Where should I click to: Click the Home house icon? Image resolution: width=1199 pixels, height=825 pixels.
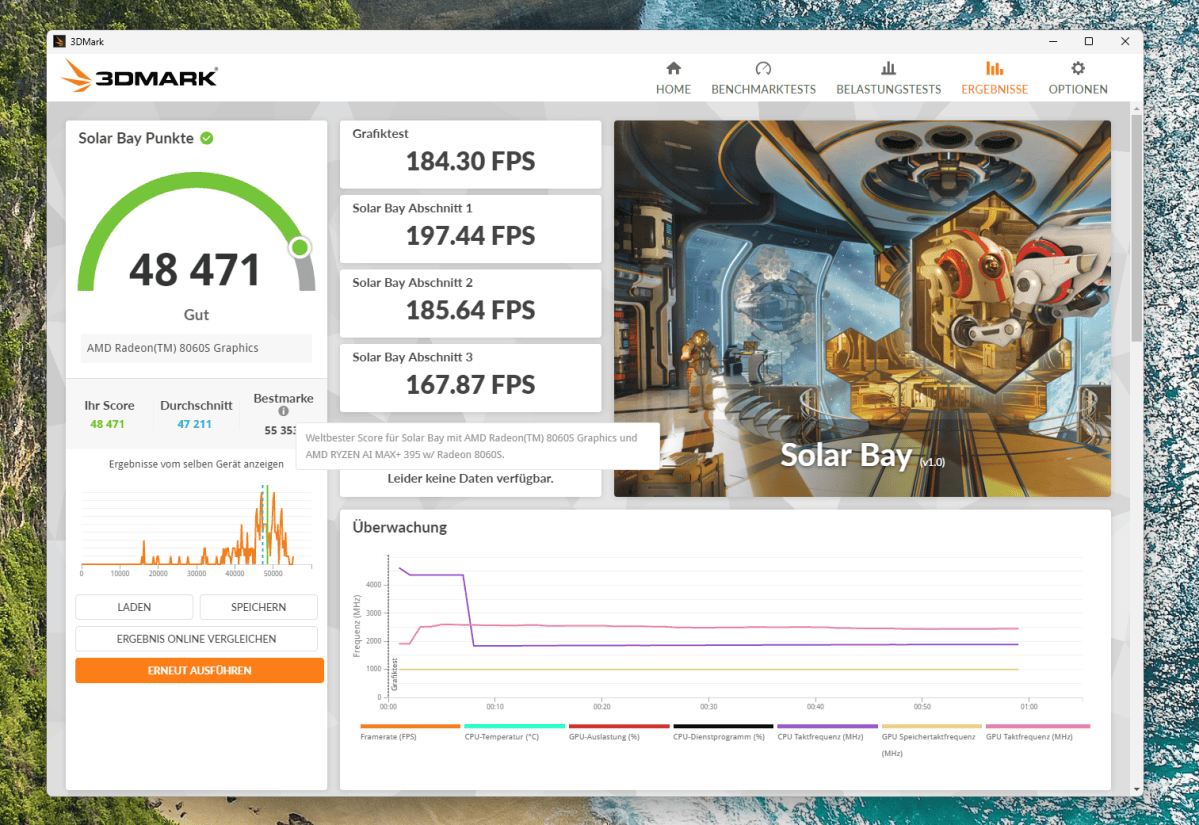point(673,68)
